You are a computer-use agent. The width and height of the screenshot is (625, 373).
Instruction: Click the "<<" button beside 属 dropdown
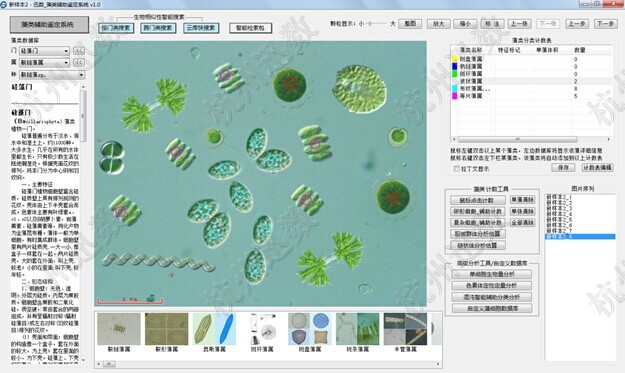79,62
